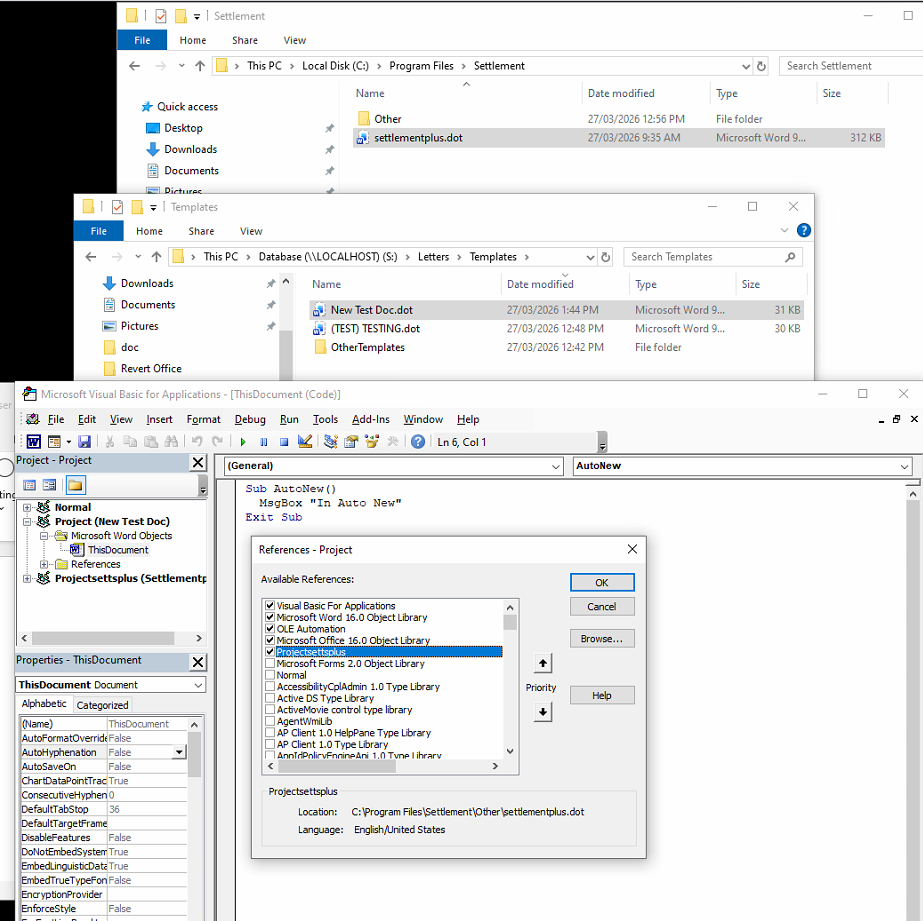The width and height of the screenshot is (923, 921).
Task: Click the Redo arrow in VBA toolbar
Action: tap(217, 442)
